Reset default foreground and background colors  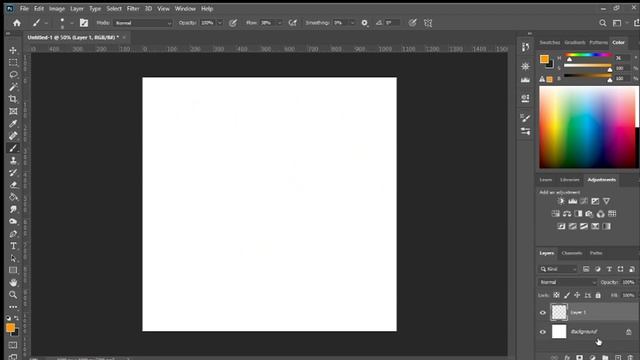8,318
